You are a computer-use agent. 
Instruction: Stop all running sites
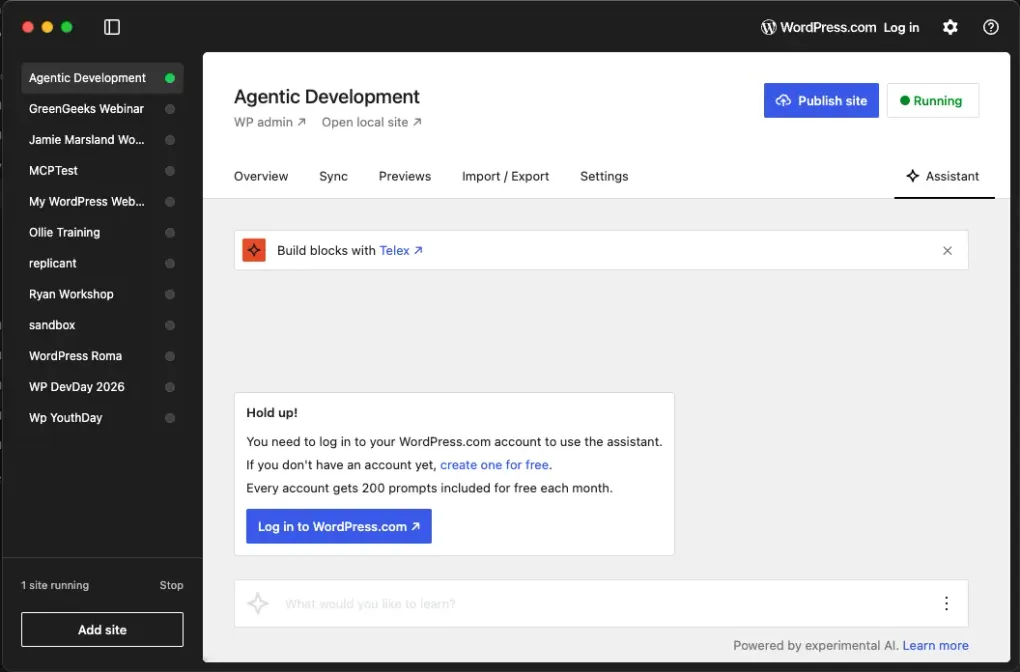point(171,585)
